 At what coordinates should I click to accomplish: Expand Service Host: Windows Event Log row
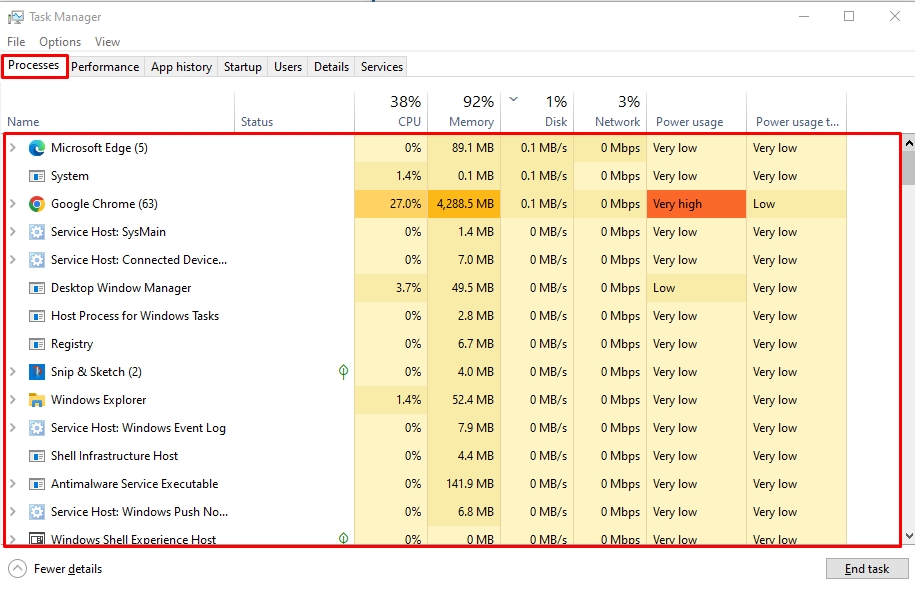[13, 428]
